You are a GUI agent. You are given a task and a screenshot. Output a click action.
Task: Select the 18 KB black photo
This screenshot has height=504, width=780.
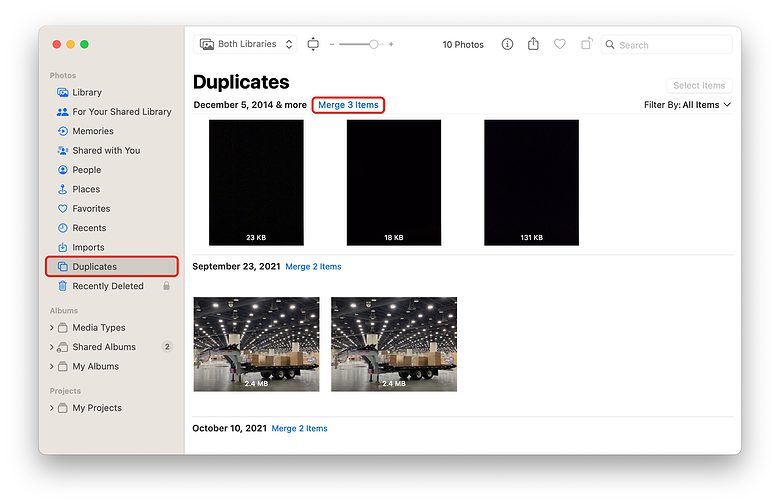coord(394,183)
